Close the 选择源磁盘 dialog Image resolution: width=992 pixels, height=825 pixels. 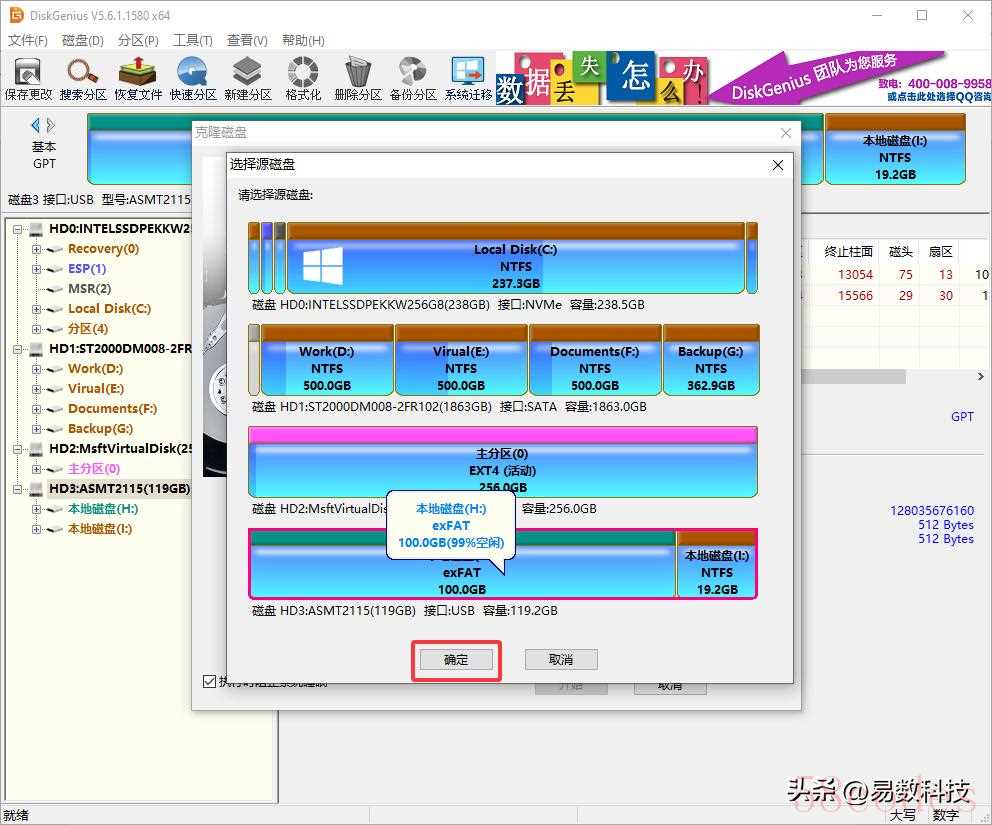pos(778,165)
